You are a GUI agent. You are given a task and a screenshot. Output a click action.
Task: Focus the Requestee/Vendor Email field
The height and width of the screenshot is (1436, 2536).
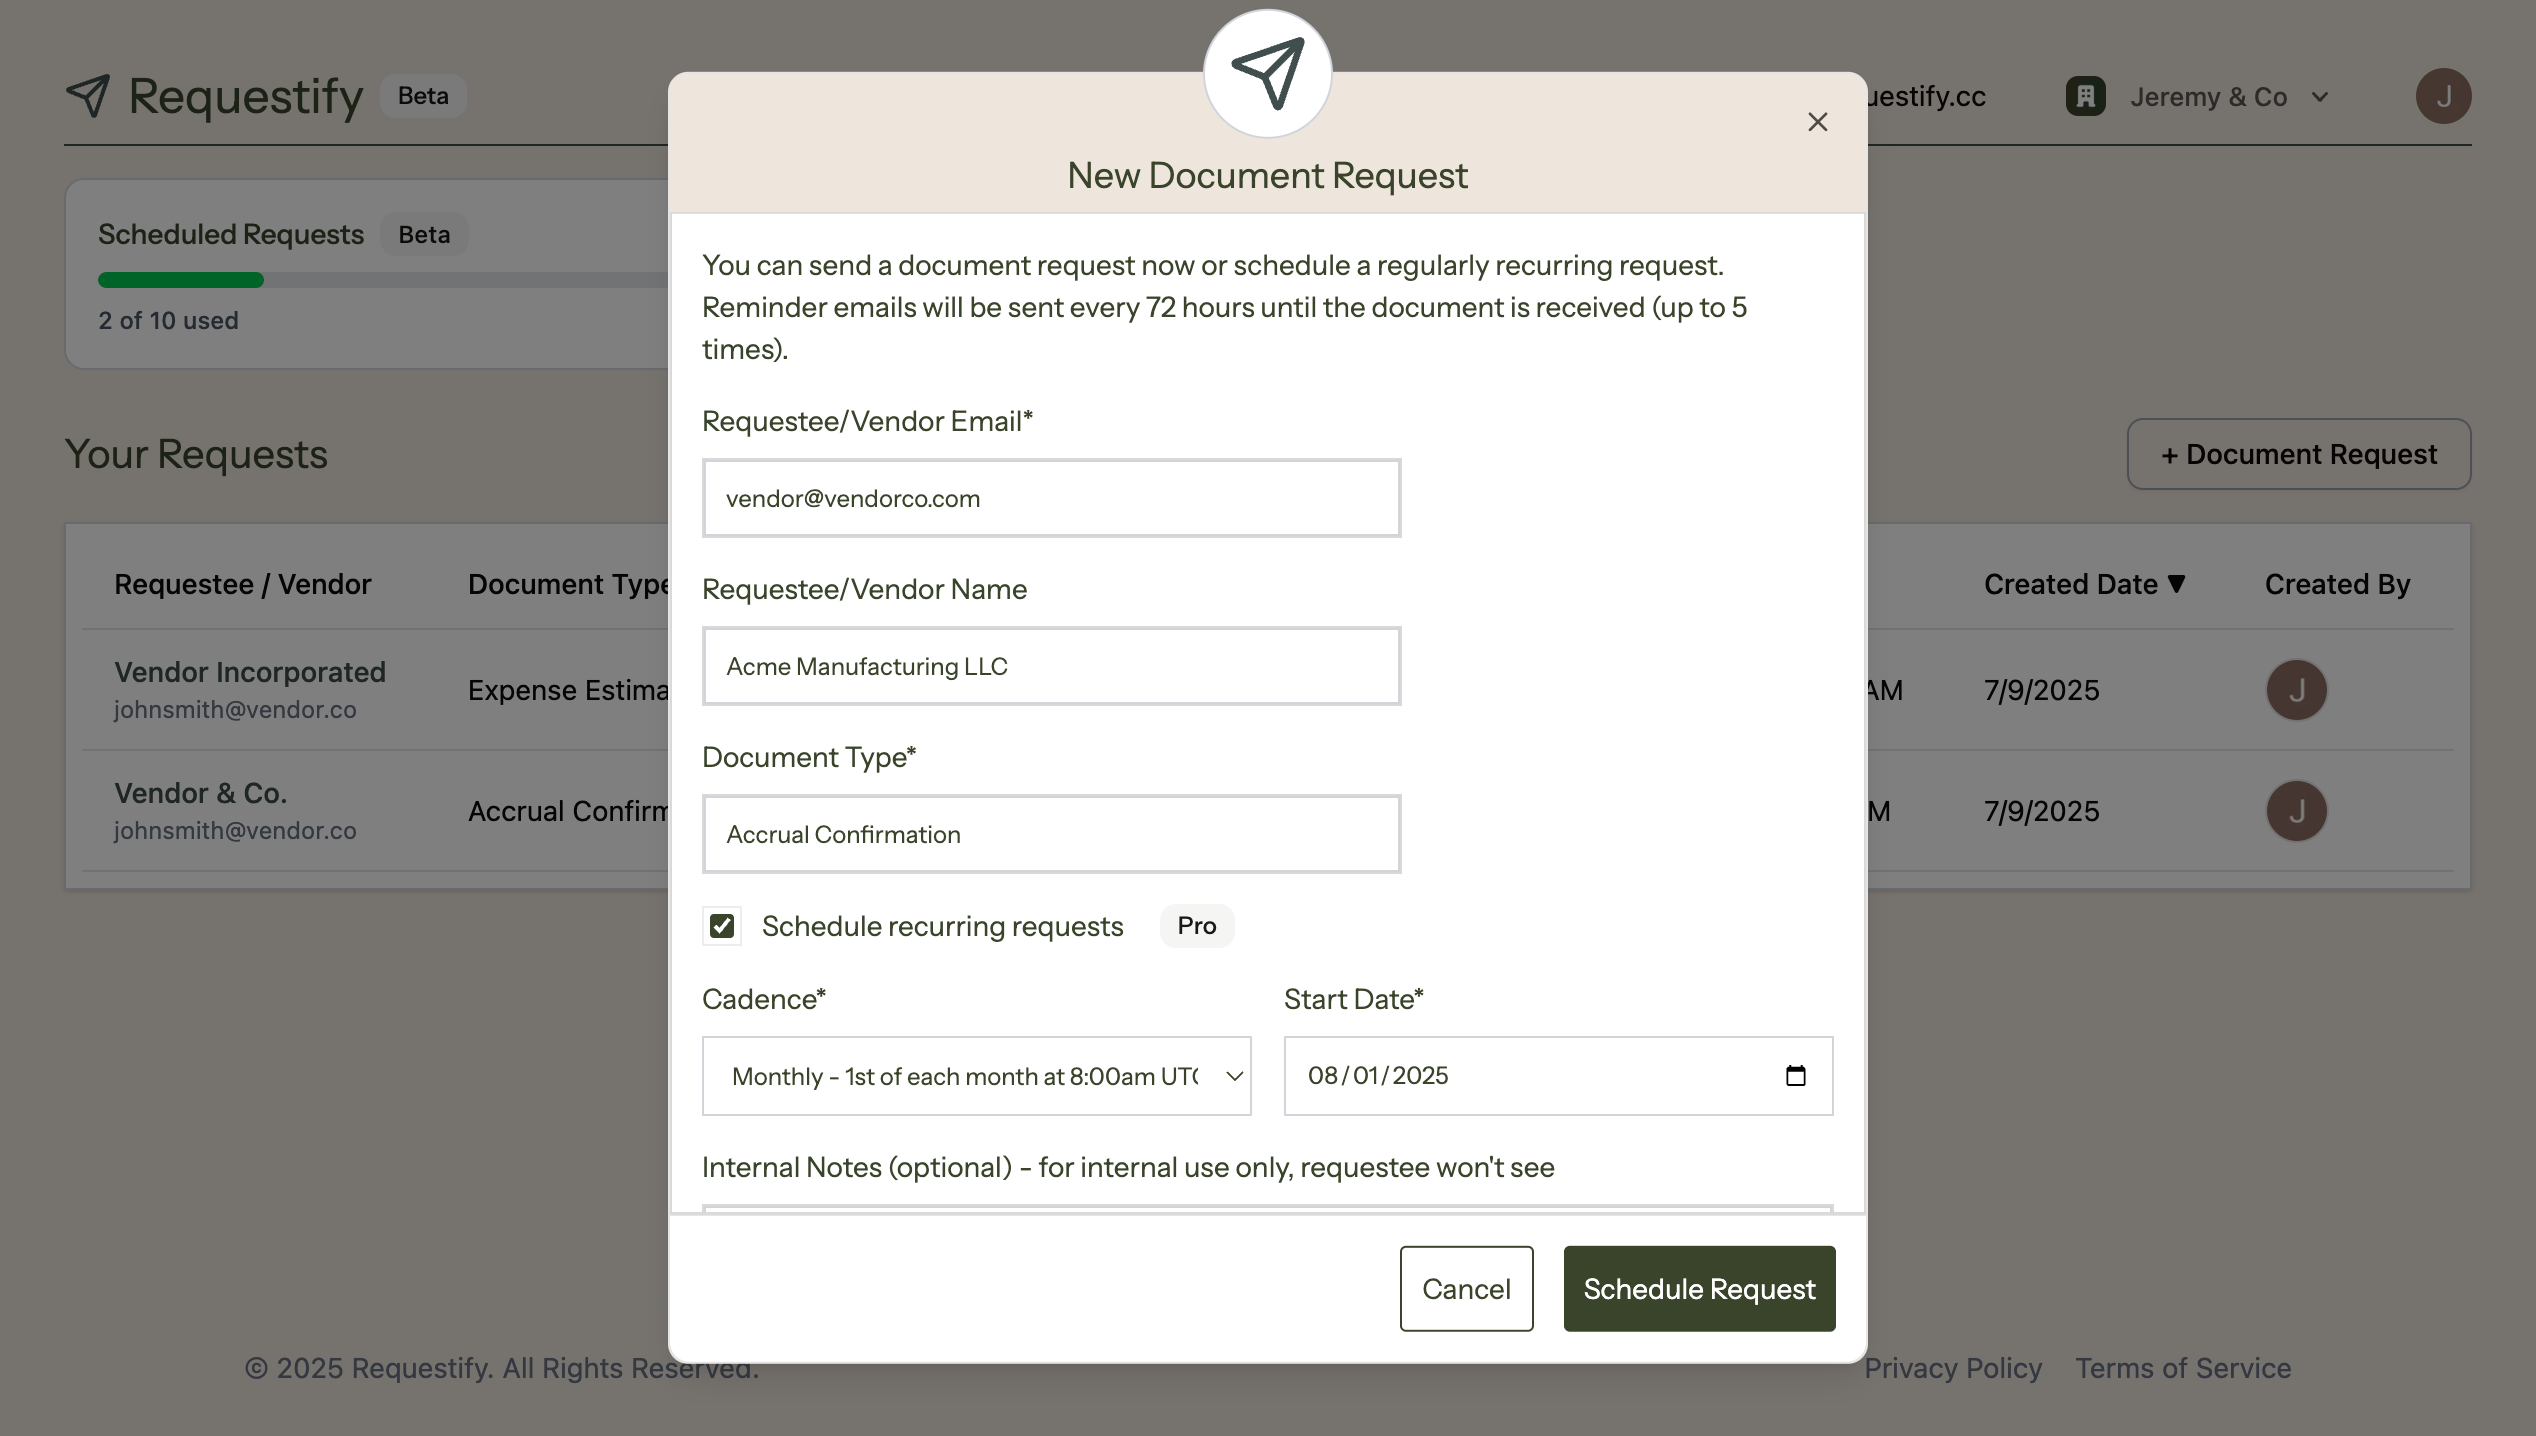tap(1051, 498)
